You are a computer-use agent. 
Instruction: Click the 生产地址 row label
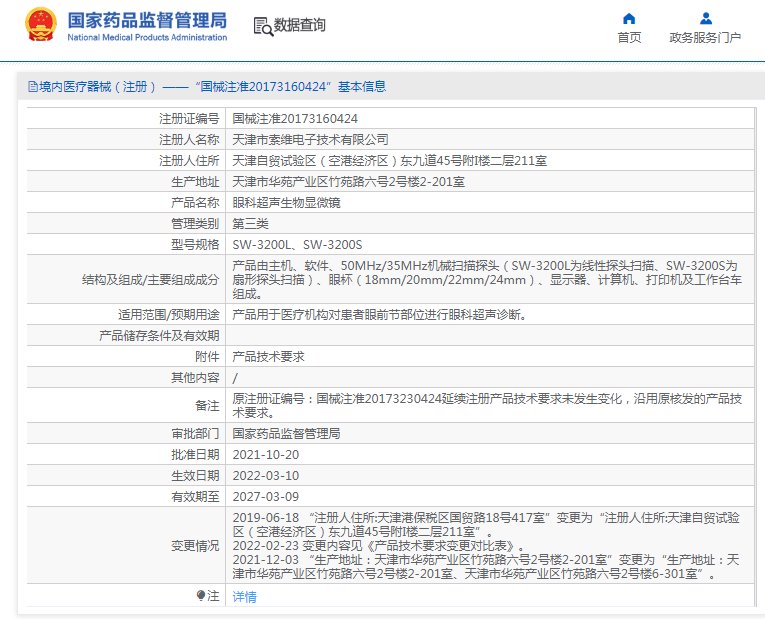point(195,181)
